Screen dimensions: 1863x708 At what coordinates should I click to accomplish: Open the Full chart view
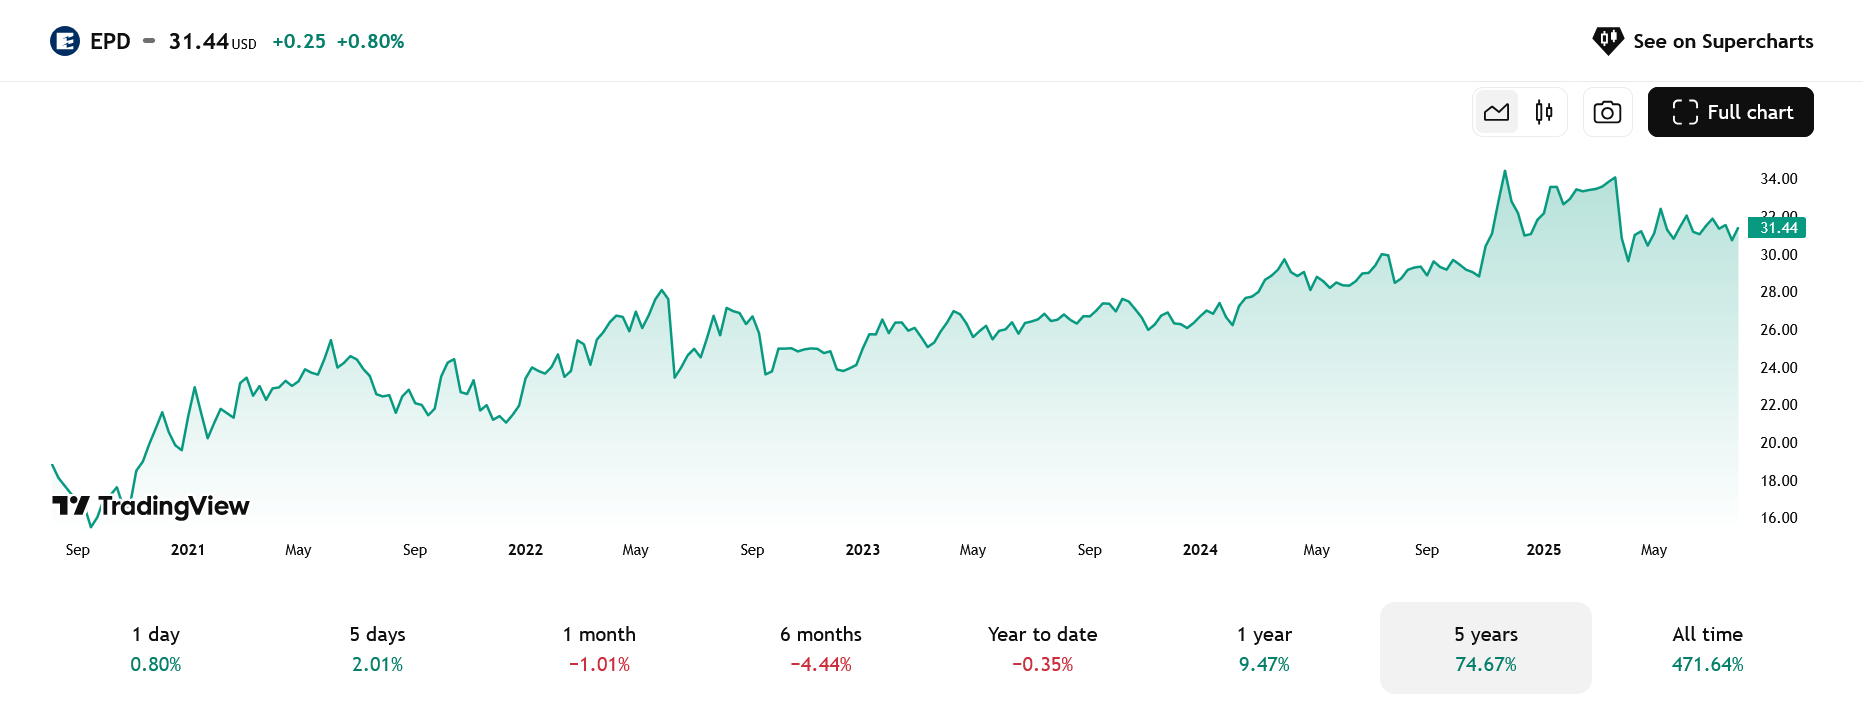pos(1730,112)
